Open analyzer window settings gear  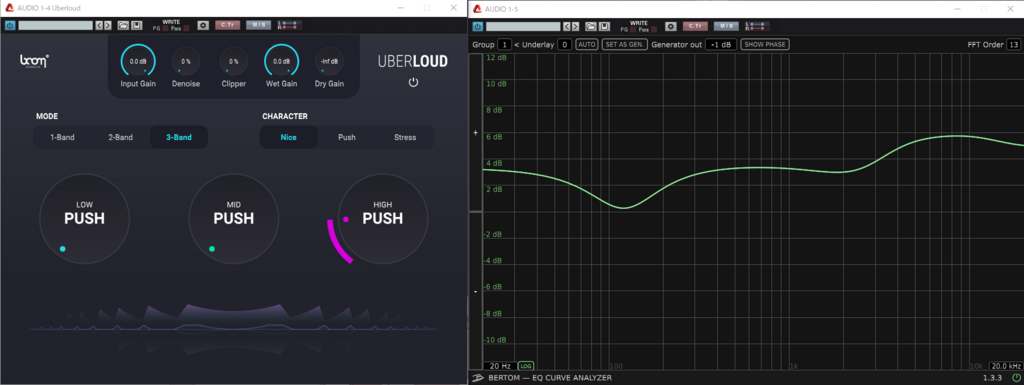pyautogui.click(x=671, y=27)
